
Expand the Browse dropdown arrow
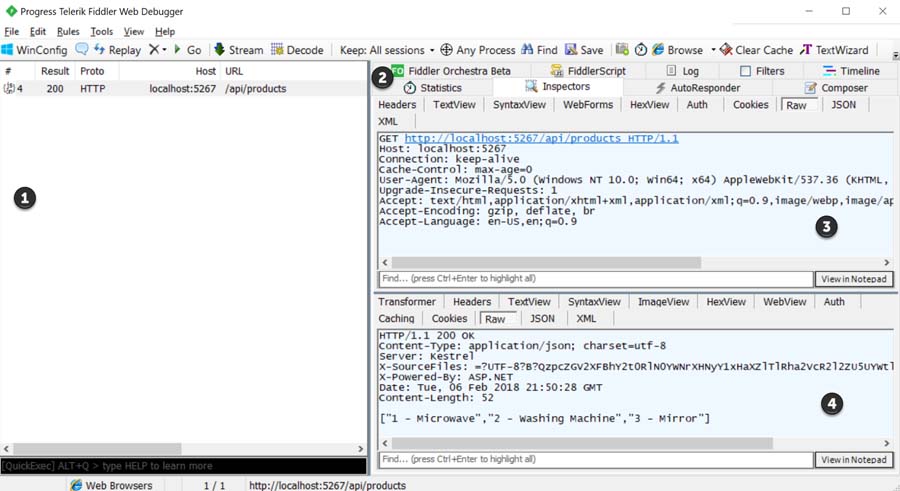pos(713,50)
